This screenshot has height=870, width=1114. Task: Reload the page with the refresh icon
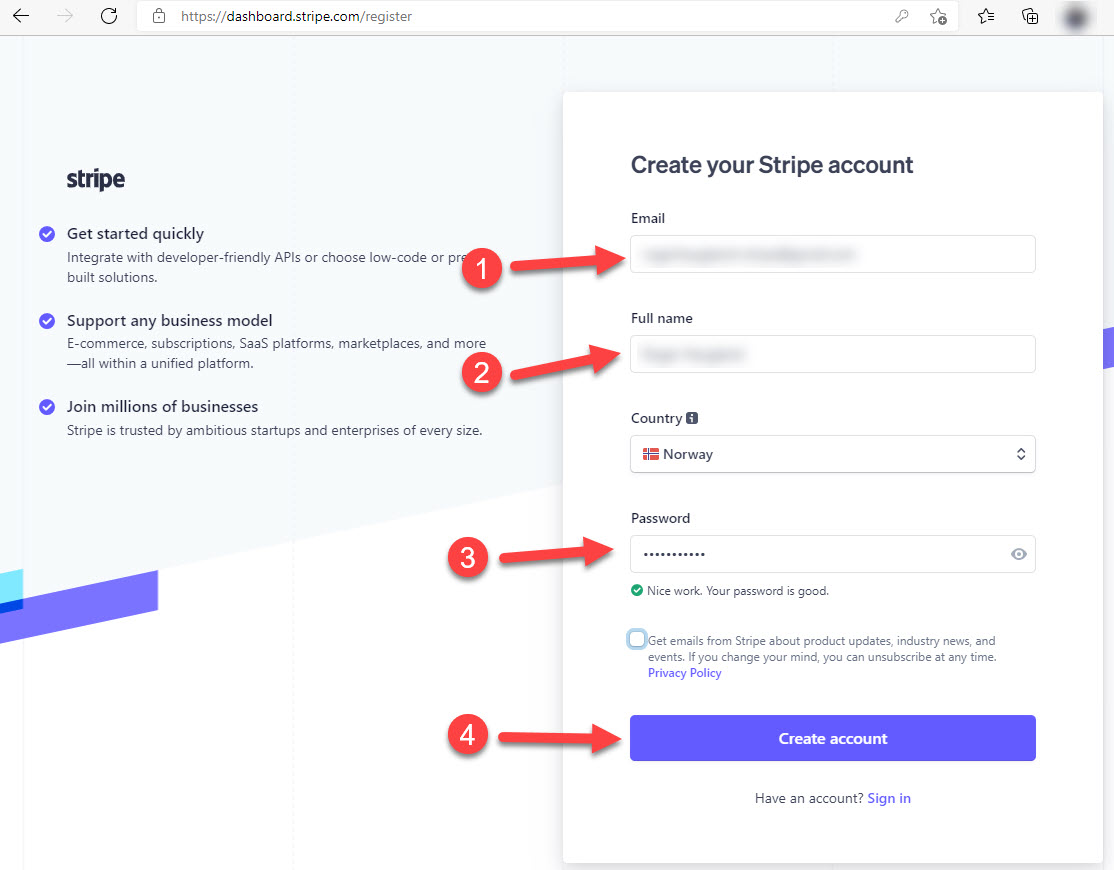click(109, 16)
